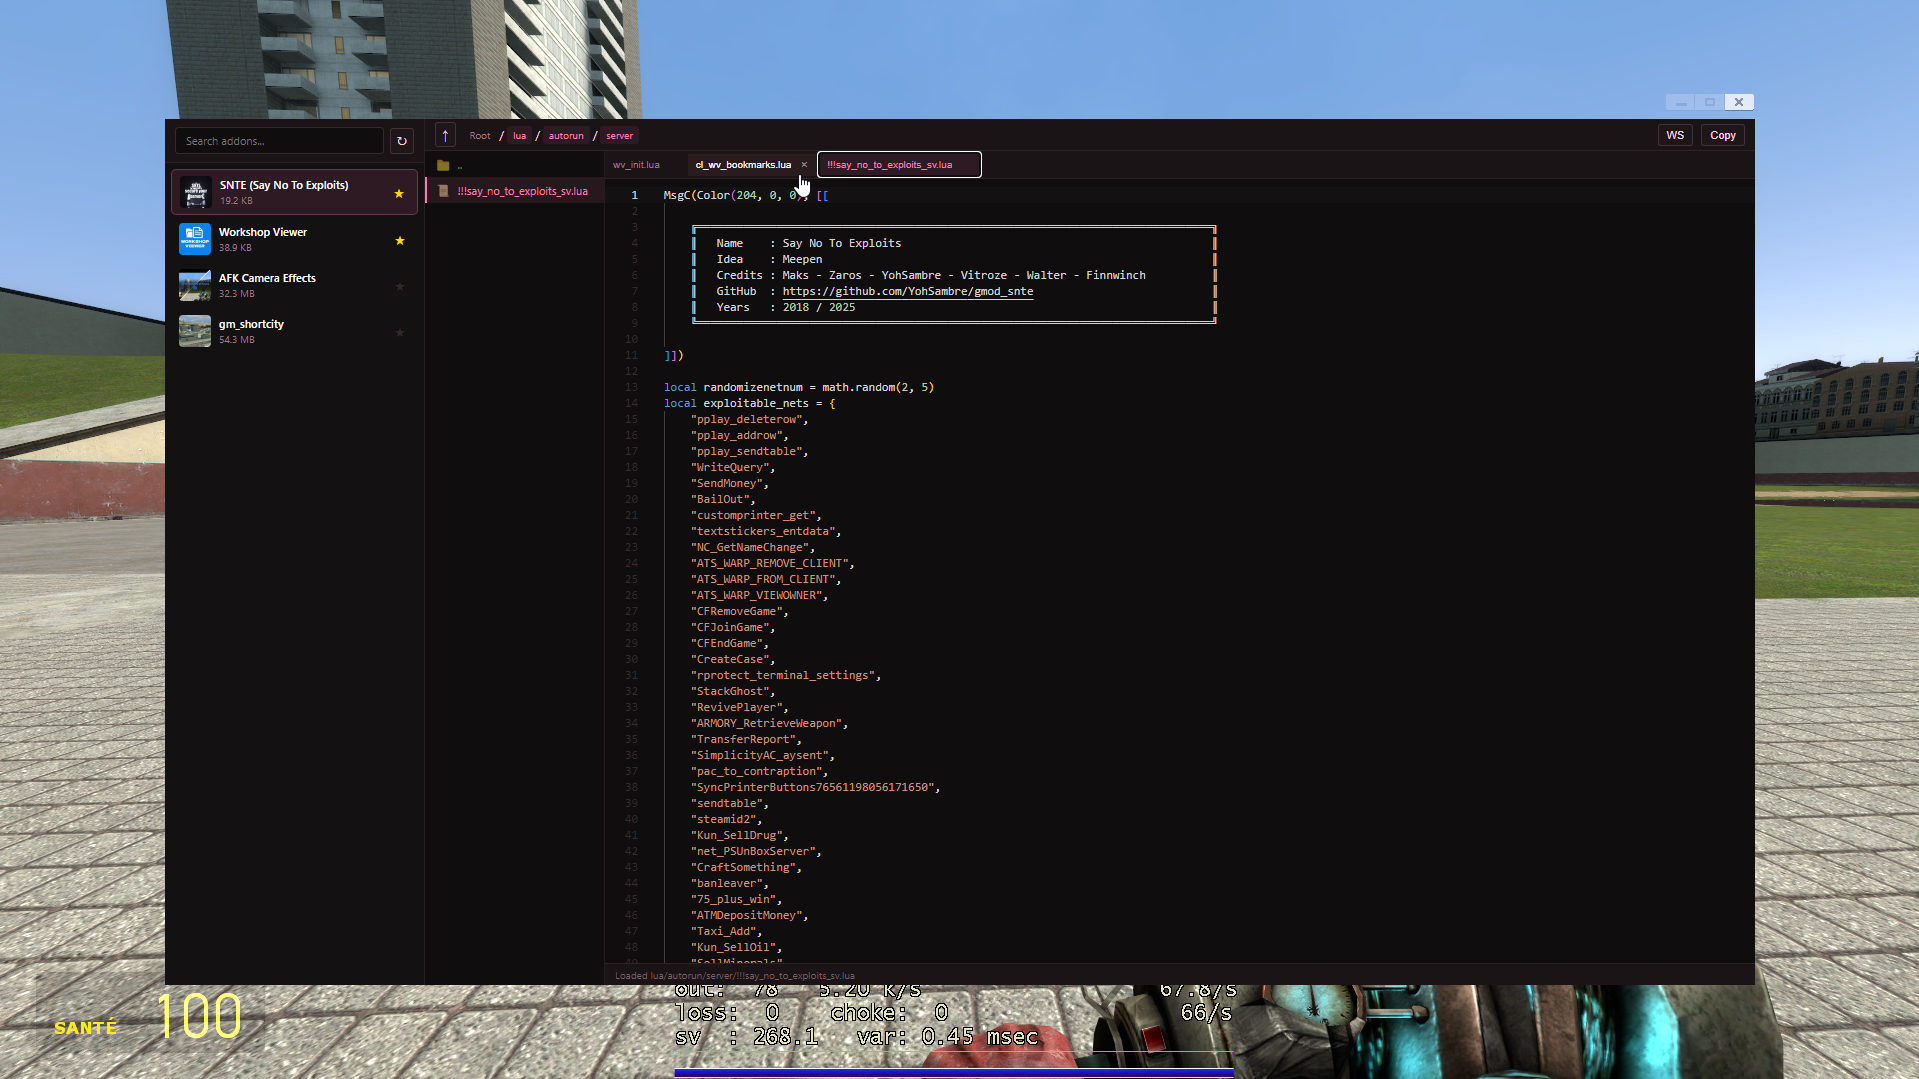1919x1079 pixels.
Task: Click the blue progress bar at bottom
Action: coord(953,1071)
